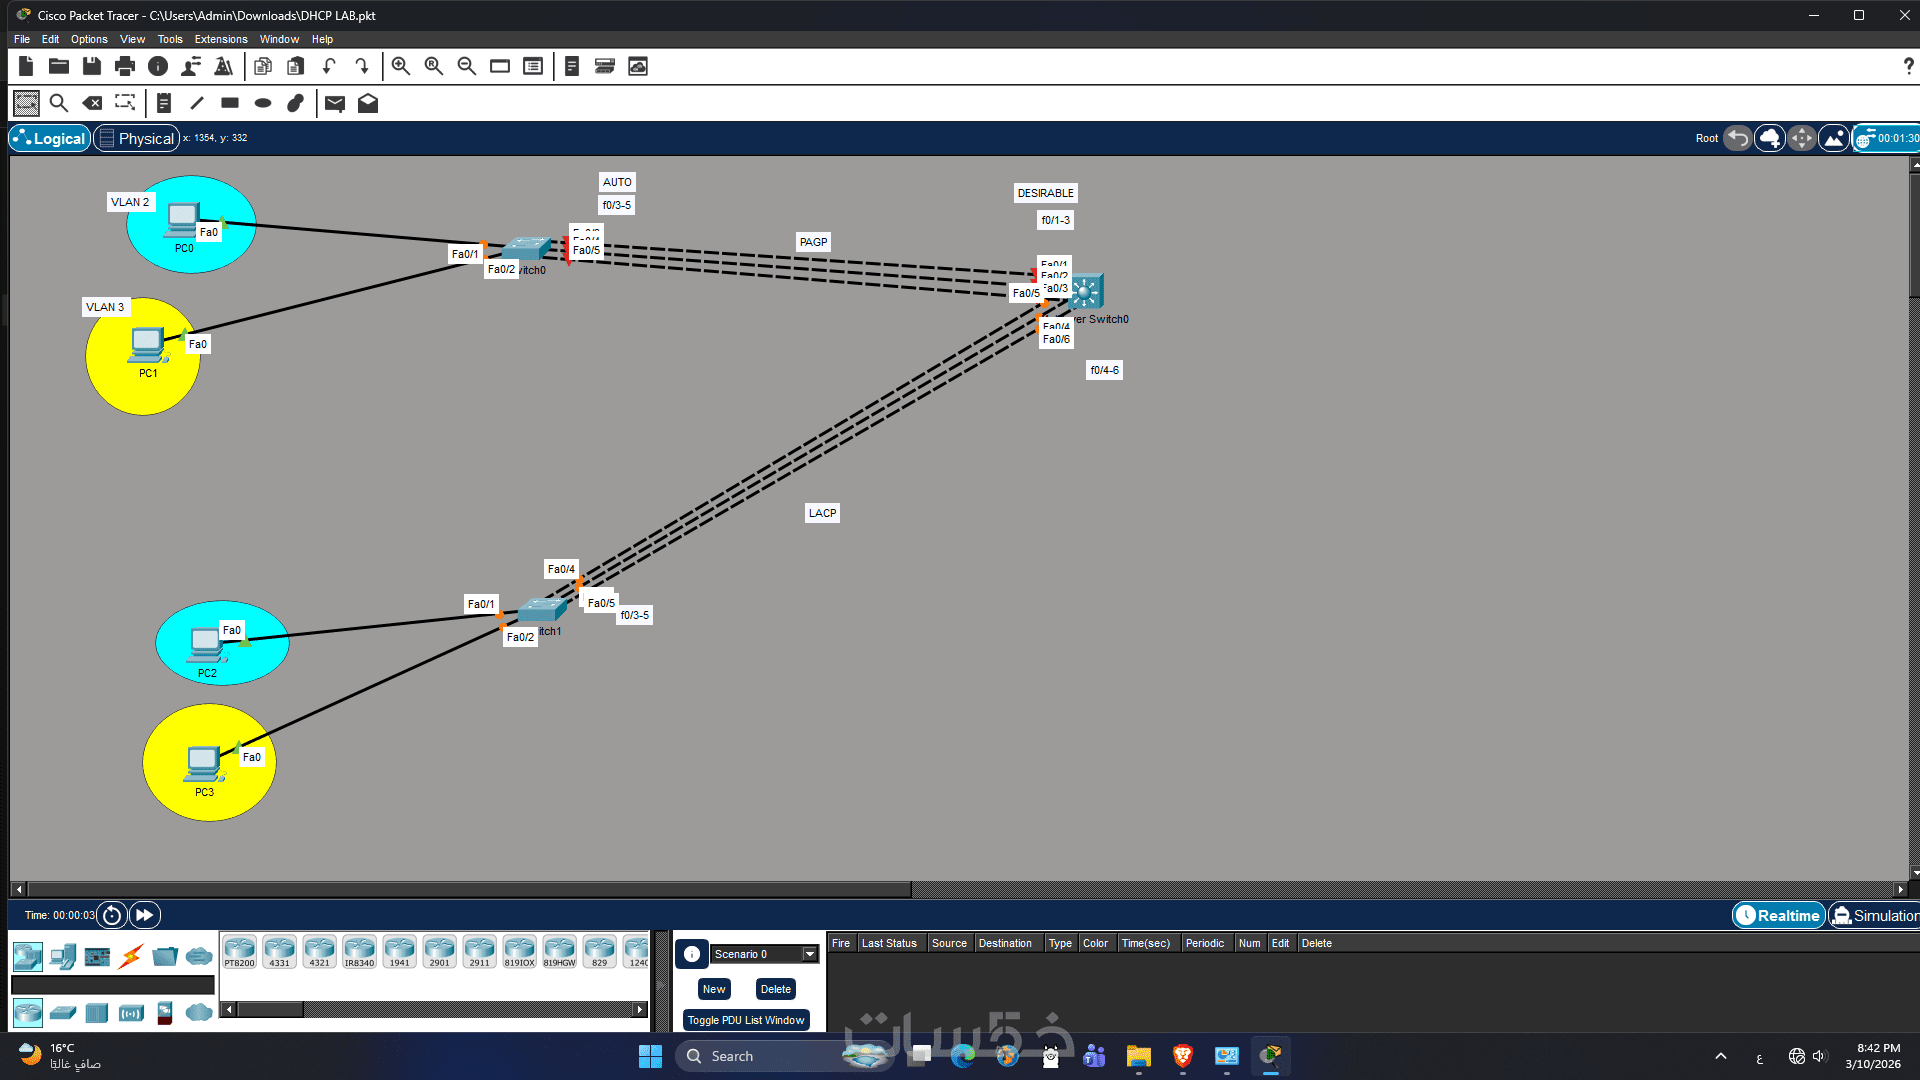Click the Place Note tool

(164, 103)
